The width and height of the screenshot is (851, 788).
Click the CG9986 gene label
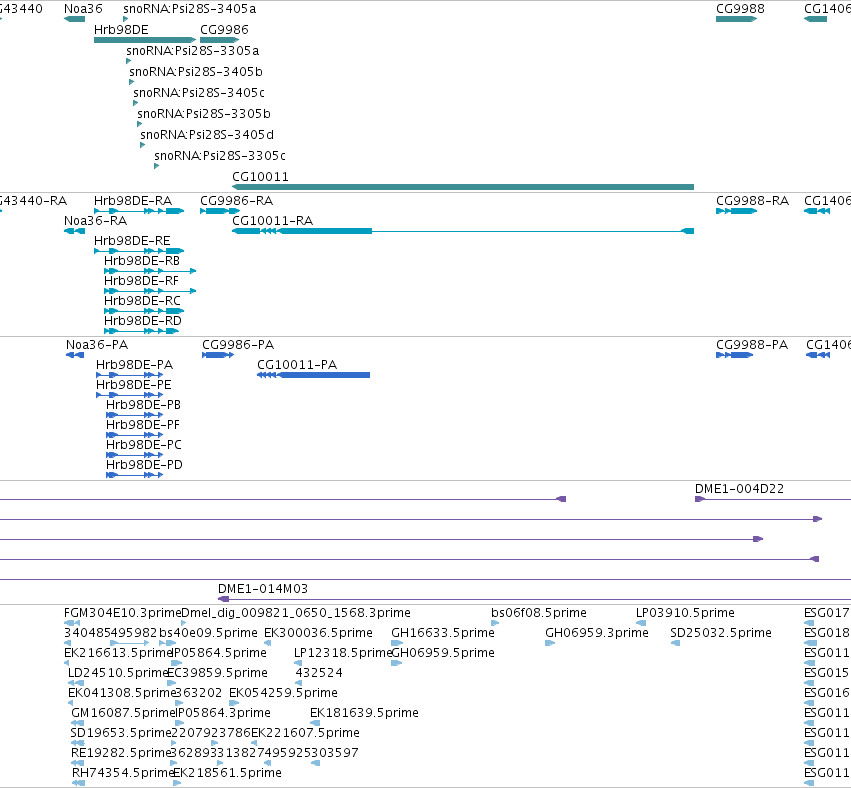point(224,30)
